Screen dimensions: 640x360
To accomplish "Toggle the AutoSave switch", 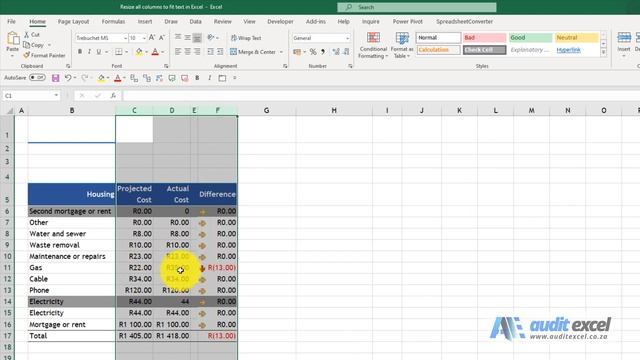I will [37, 78].
